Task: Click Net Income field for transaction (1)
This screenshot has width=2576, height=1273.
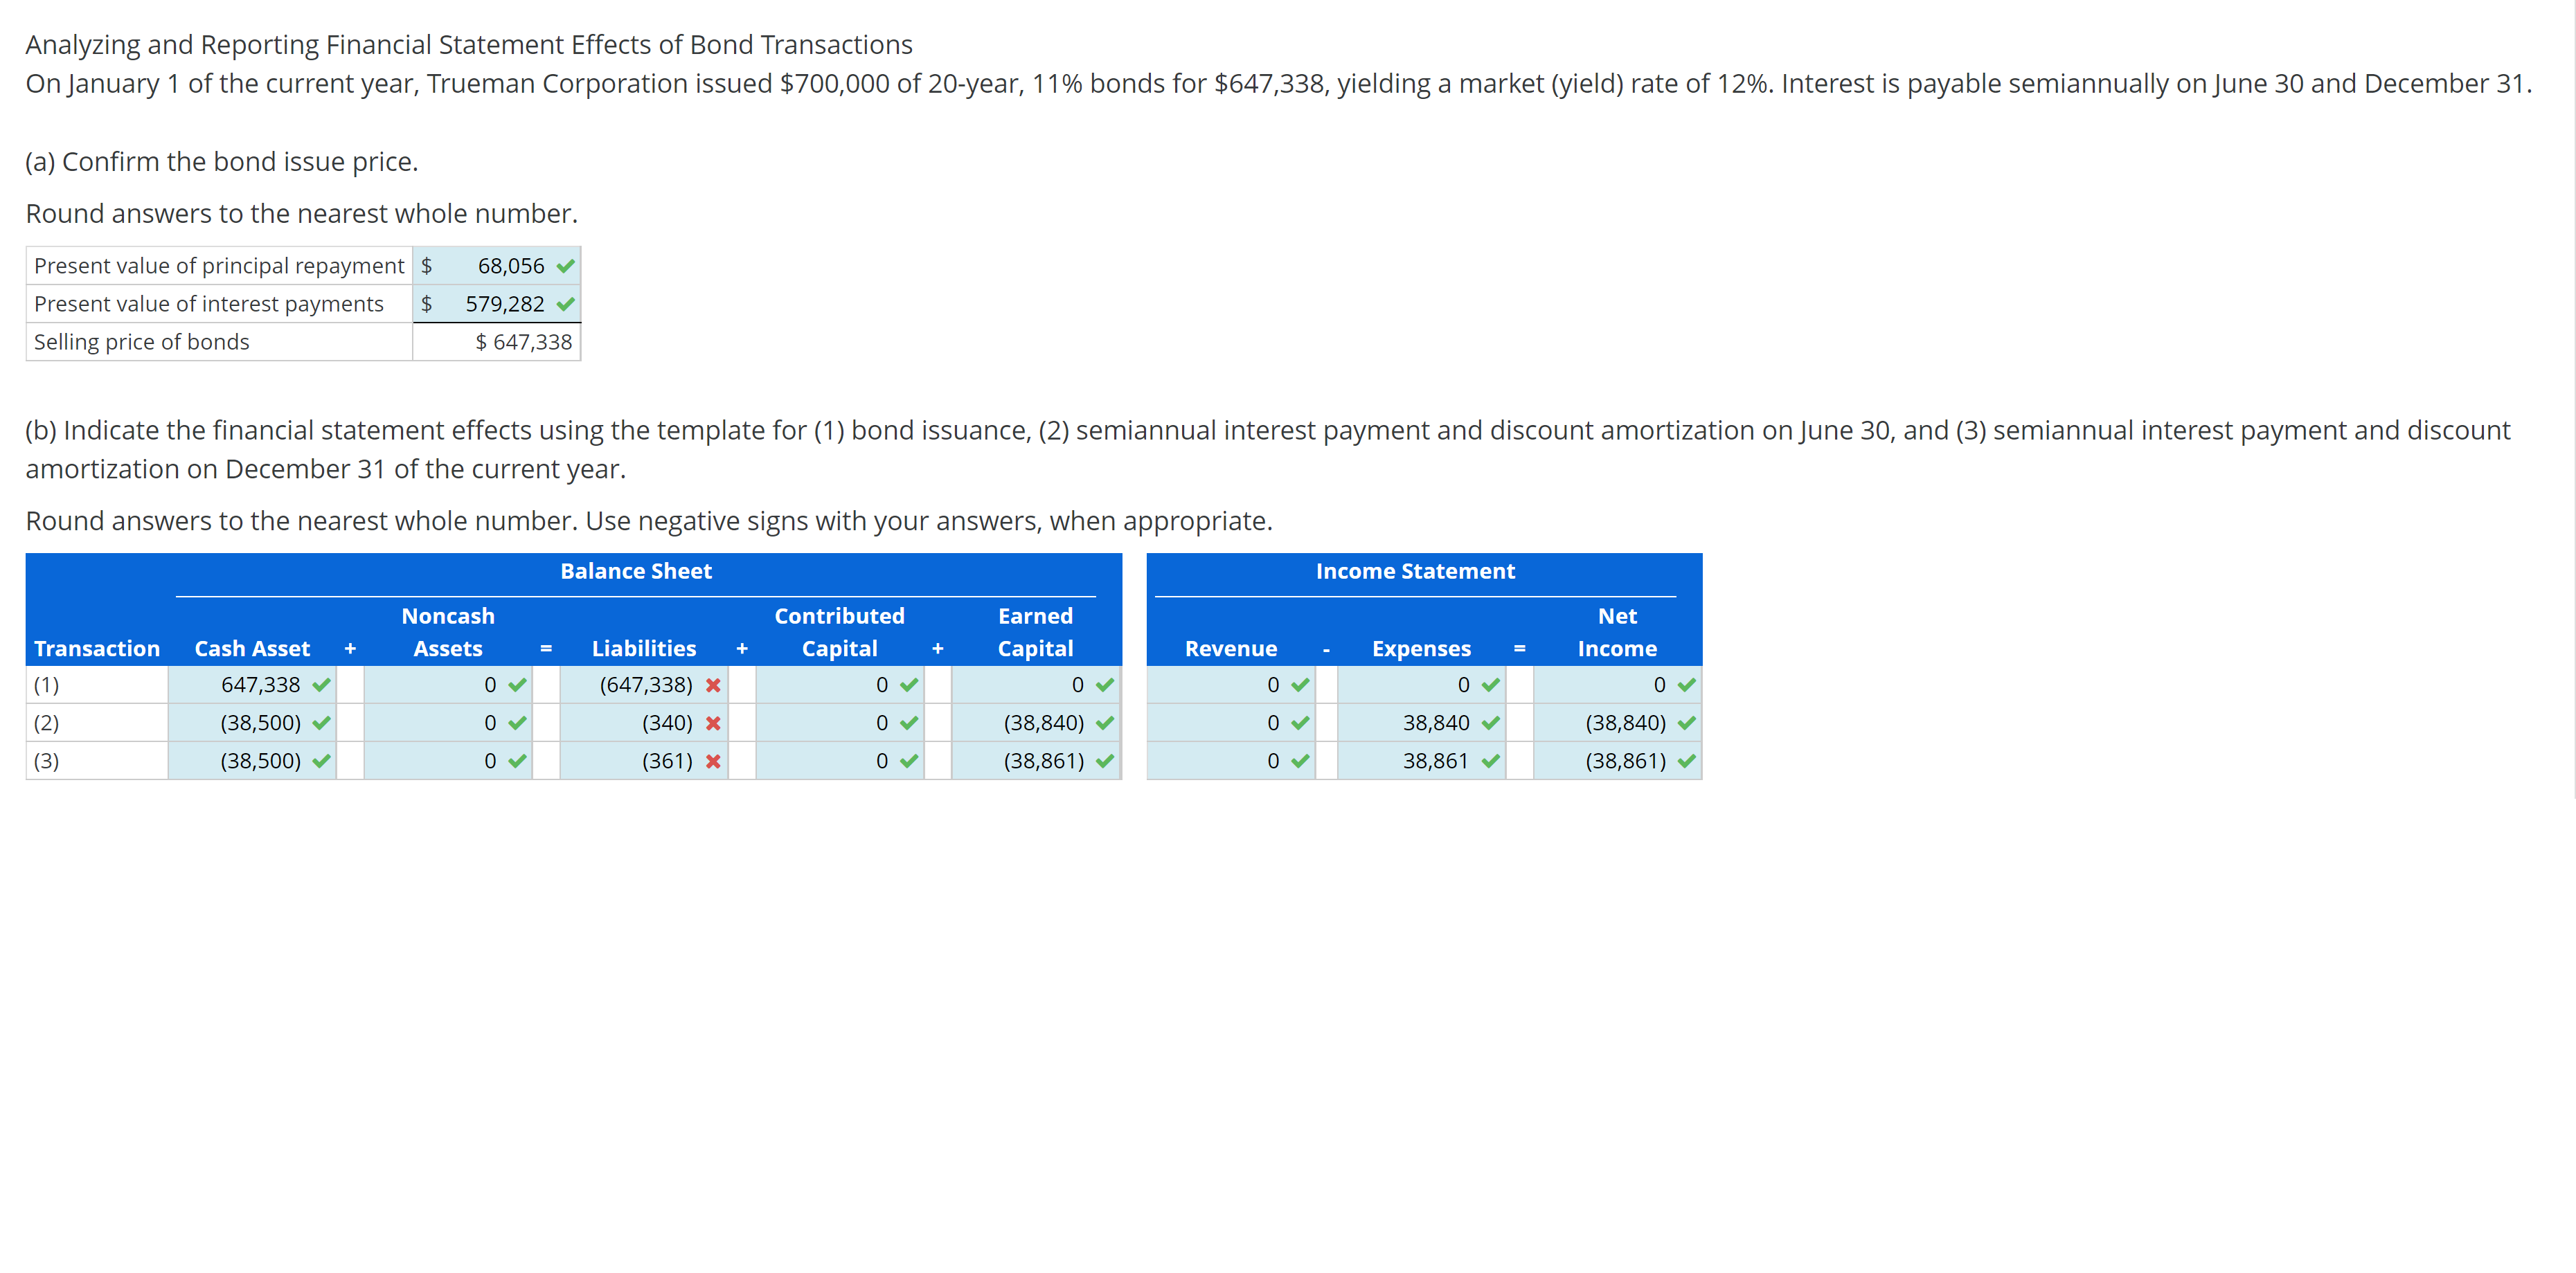Action: click(1618, 685)
